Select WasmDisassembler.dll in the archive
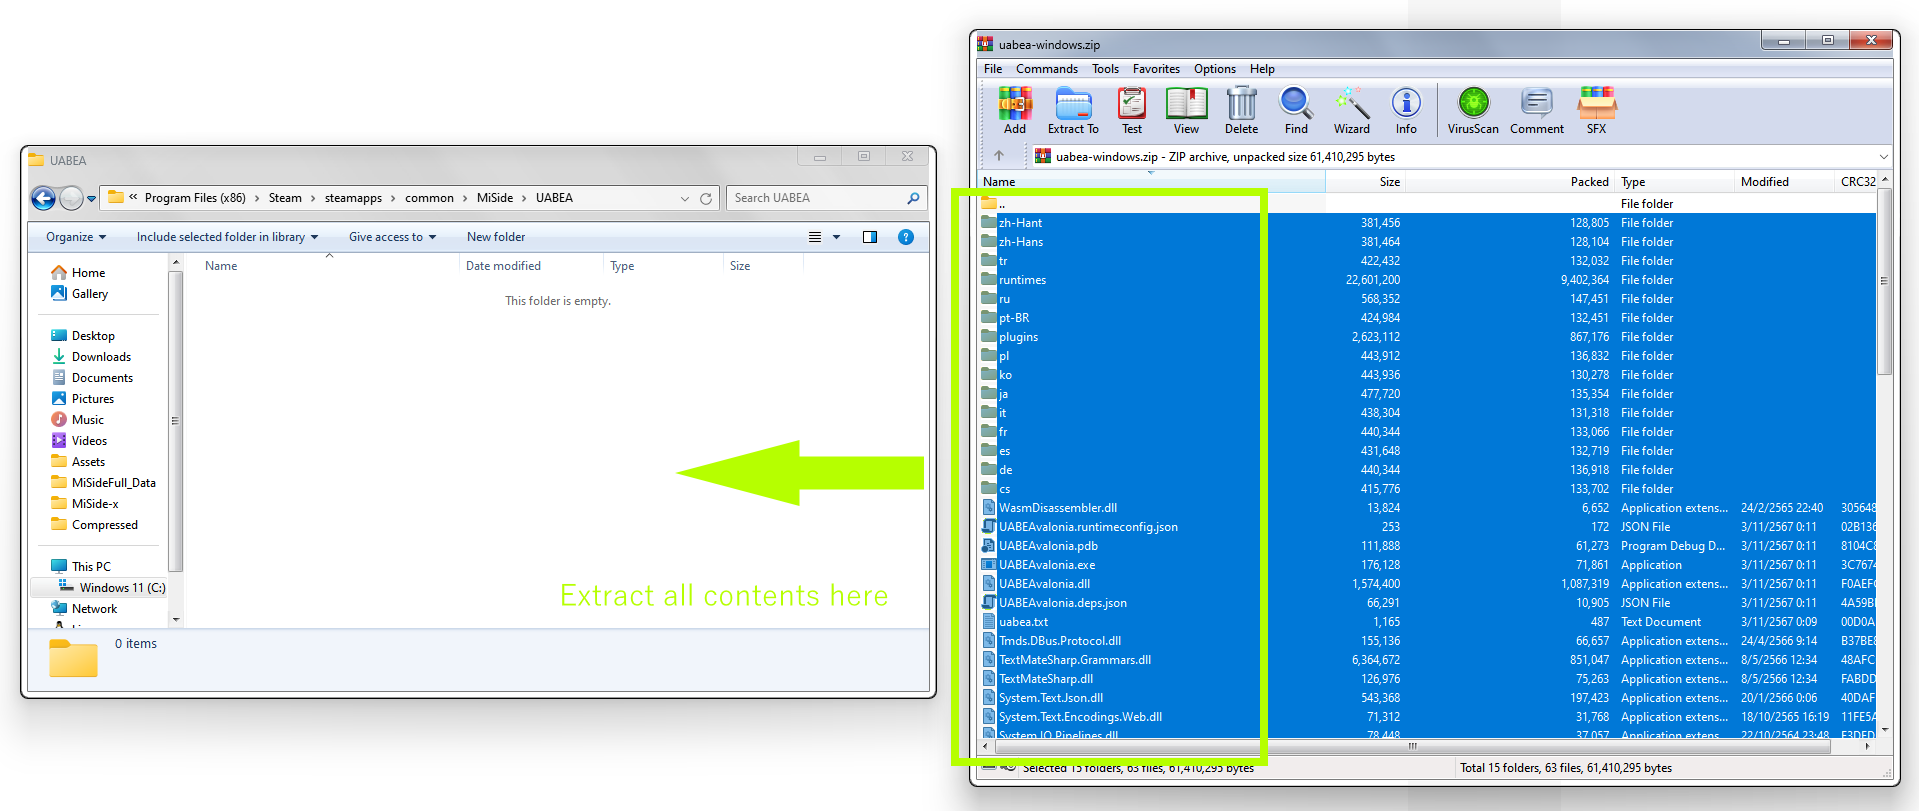The height and width of the screenshot is (811, 1919). pyautogui.click(x=1428, y=508)
